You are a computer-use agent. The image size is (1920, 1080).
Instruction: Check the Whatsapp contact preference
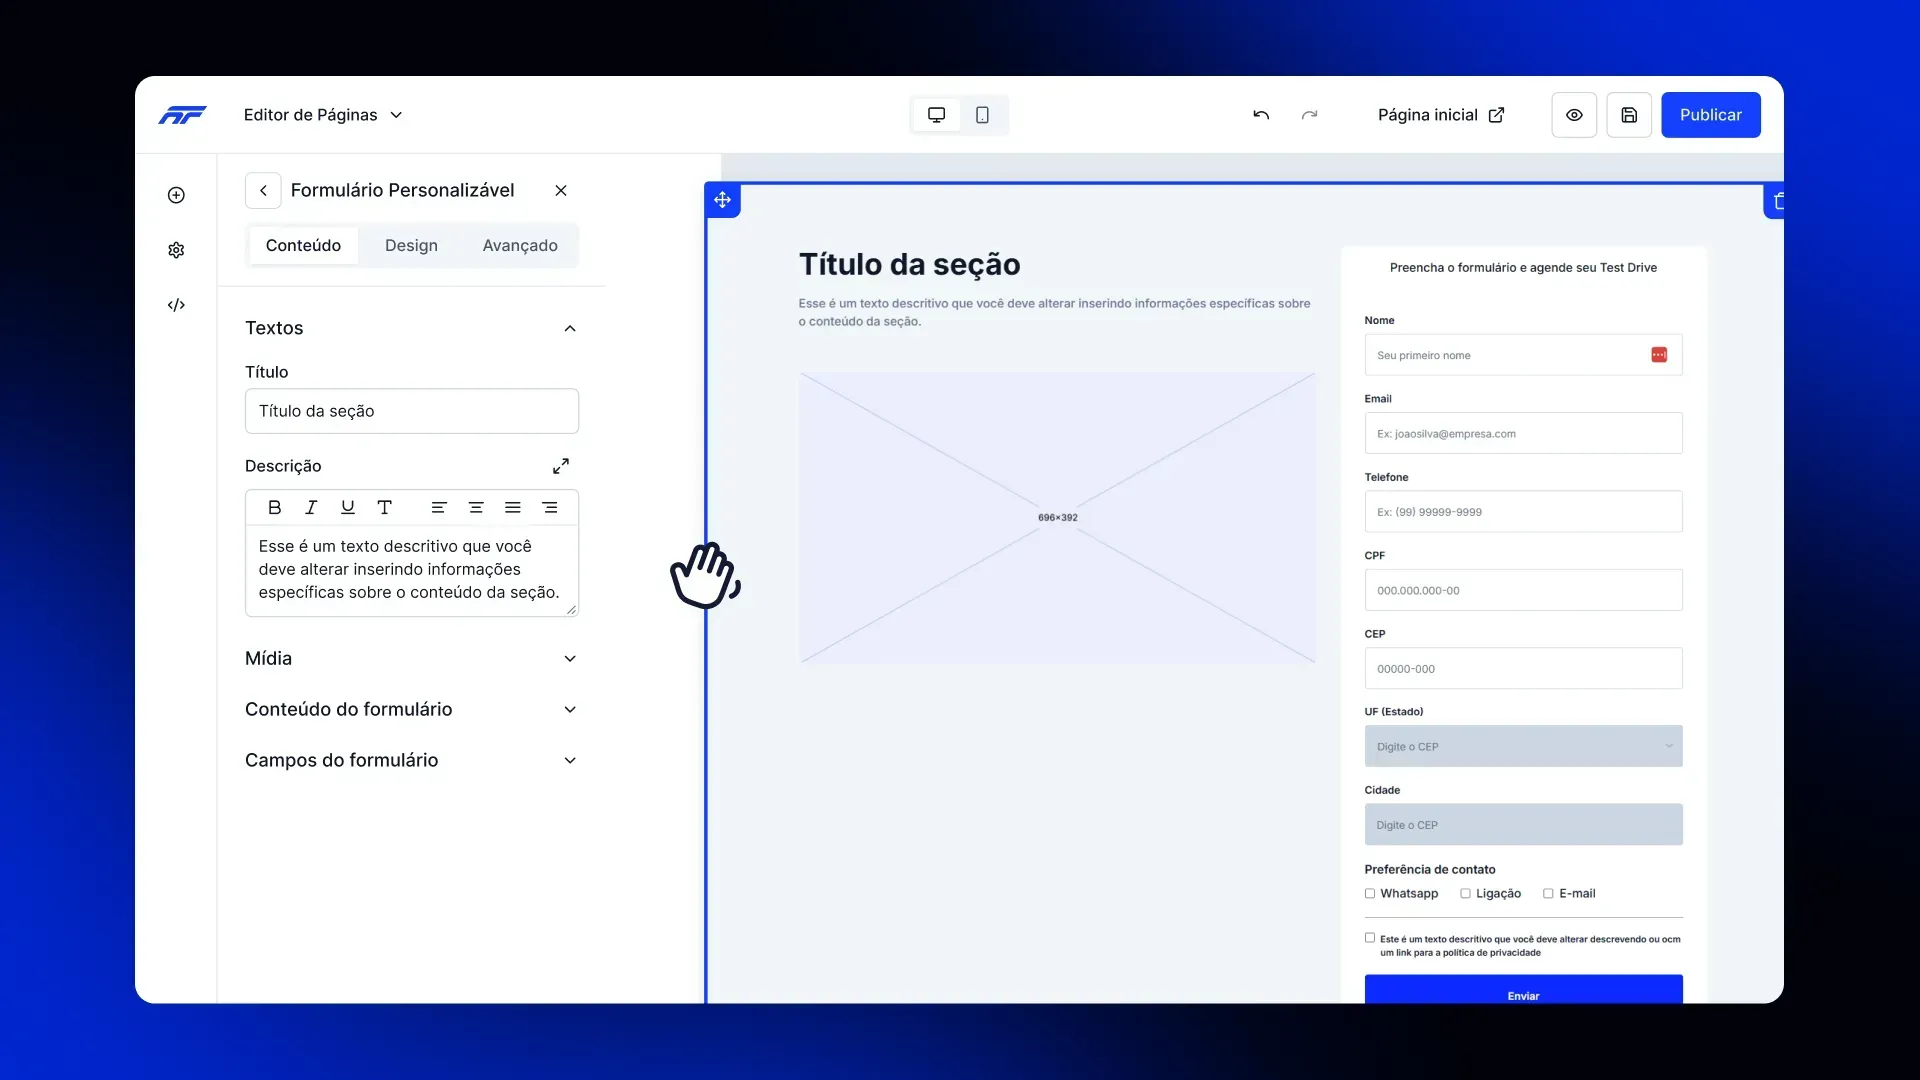[x=1370, y=894]
